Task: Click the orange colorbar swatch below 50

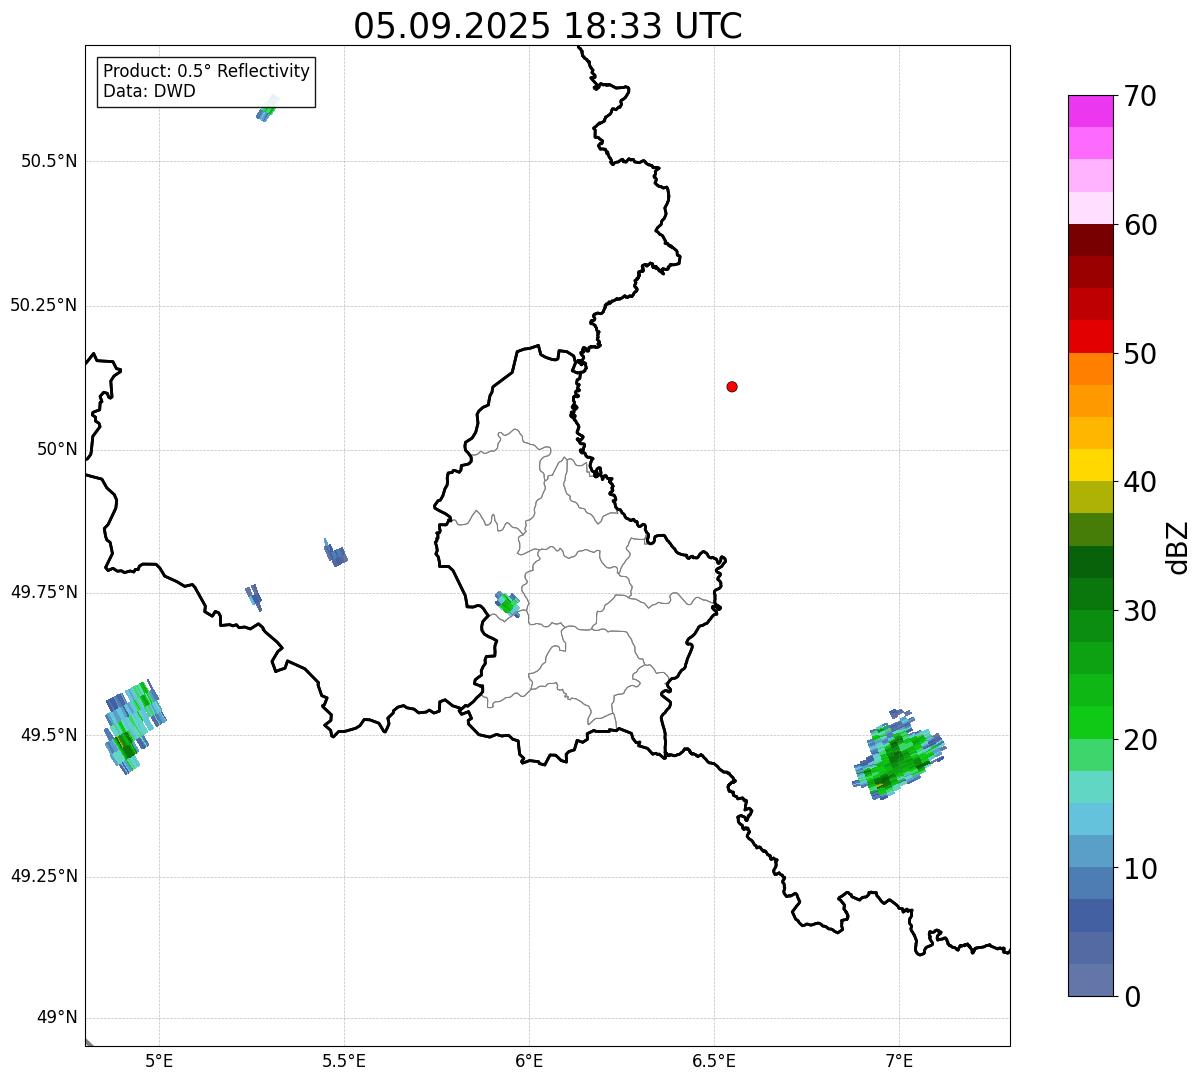Action: click(1091, 369)
